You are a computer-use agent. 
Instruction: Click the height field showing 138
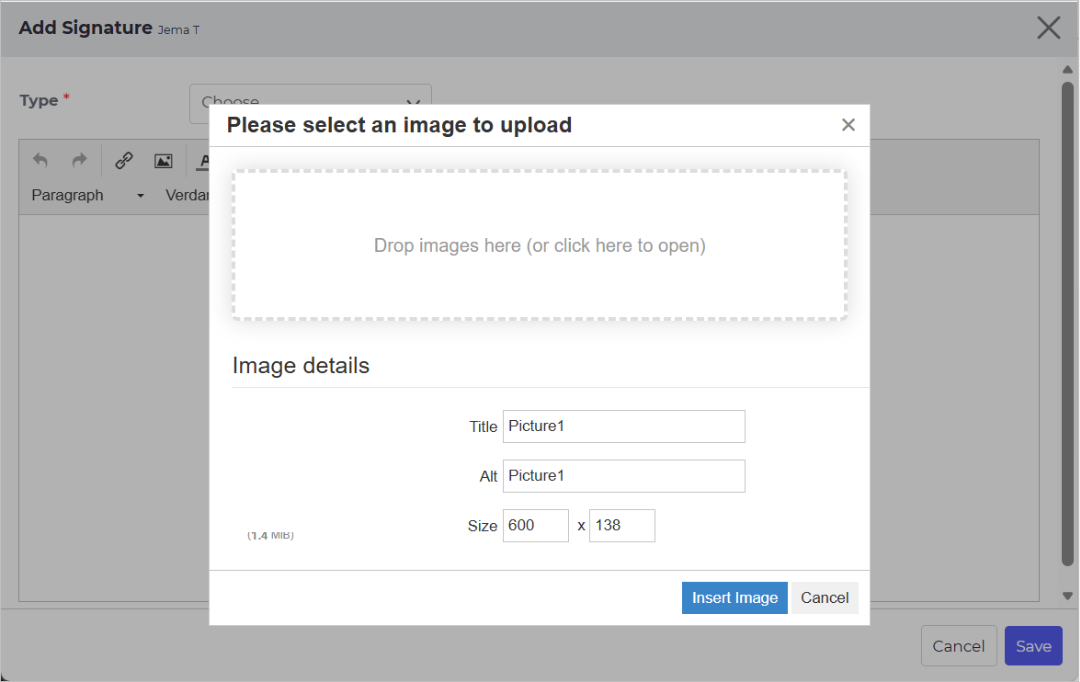point(622,526)
